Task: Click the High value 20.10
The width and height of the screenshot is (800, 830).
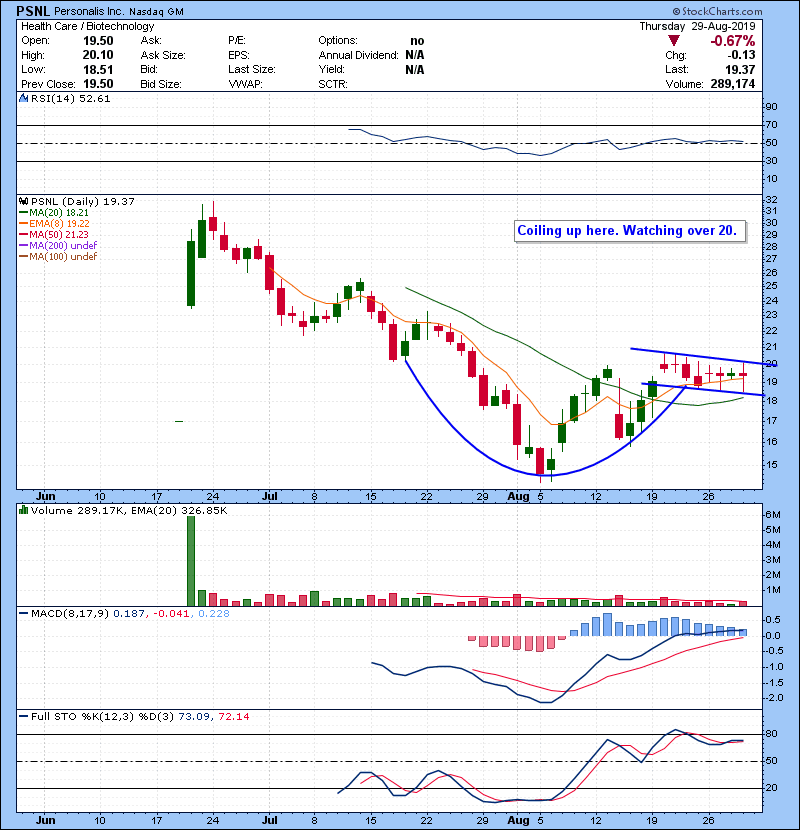Action: click(98, 55)
